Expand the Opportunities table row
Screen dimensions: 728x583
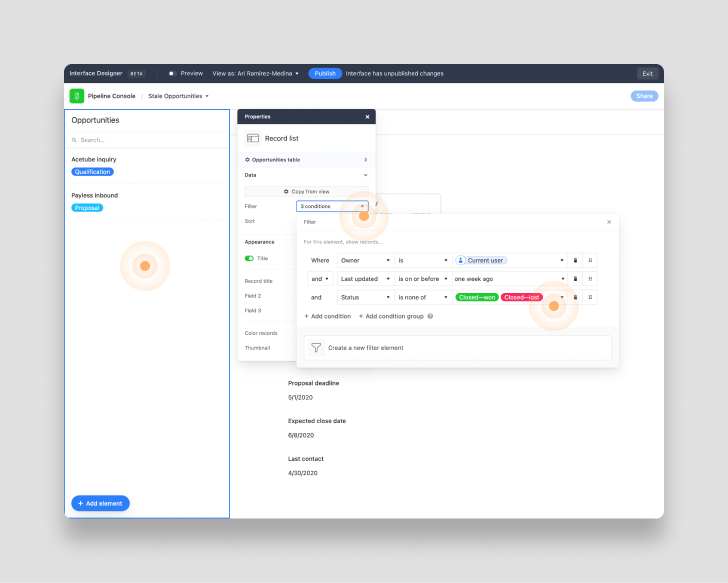[306, 160]
